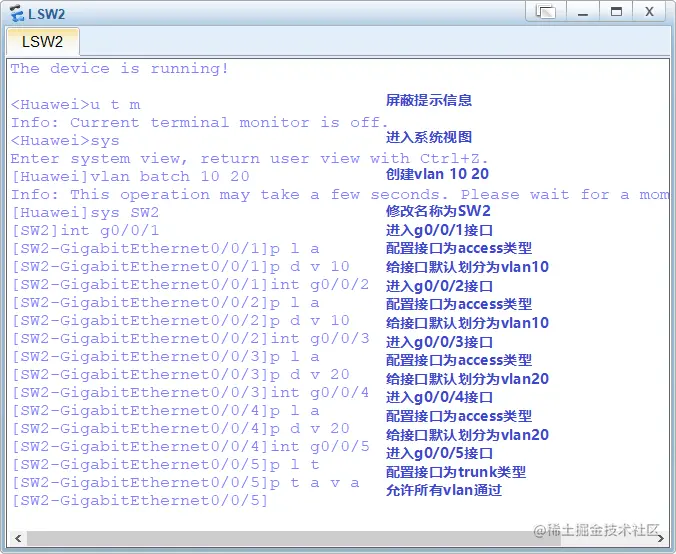
Task: Click the 'int g0/0/2' command line
Action: click(x=190, y=285)
